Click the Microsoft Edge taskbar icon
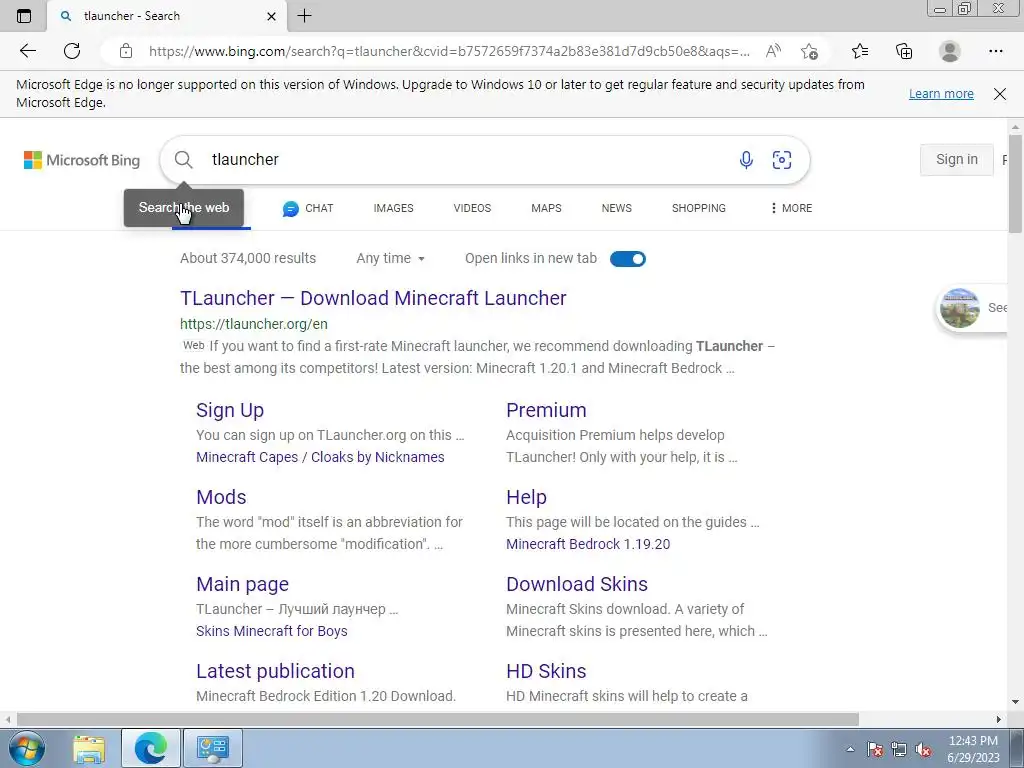The width and height of the screenshot is (1024, 768). click(150, 748)
